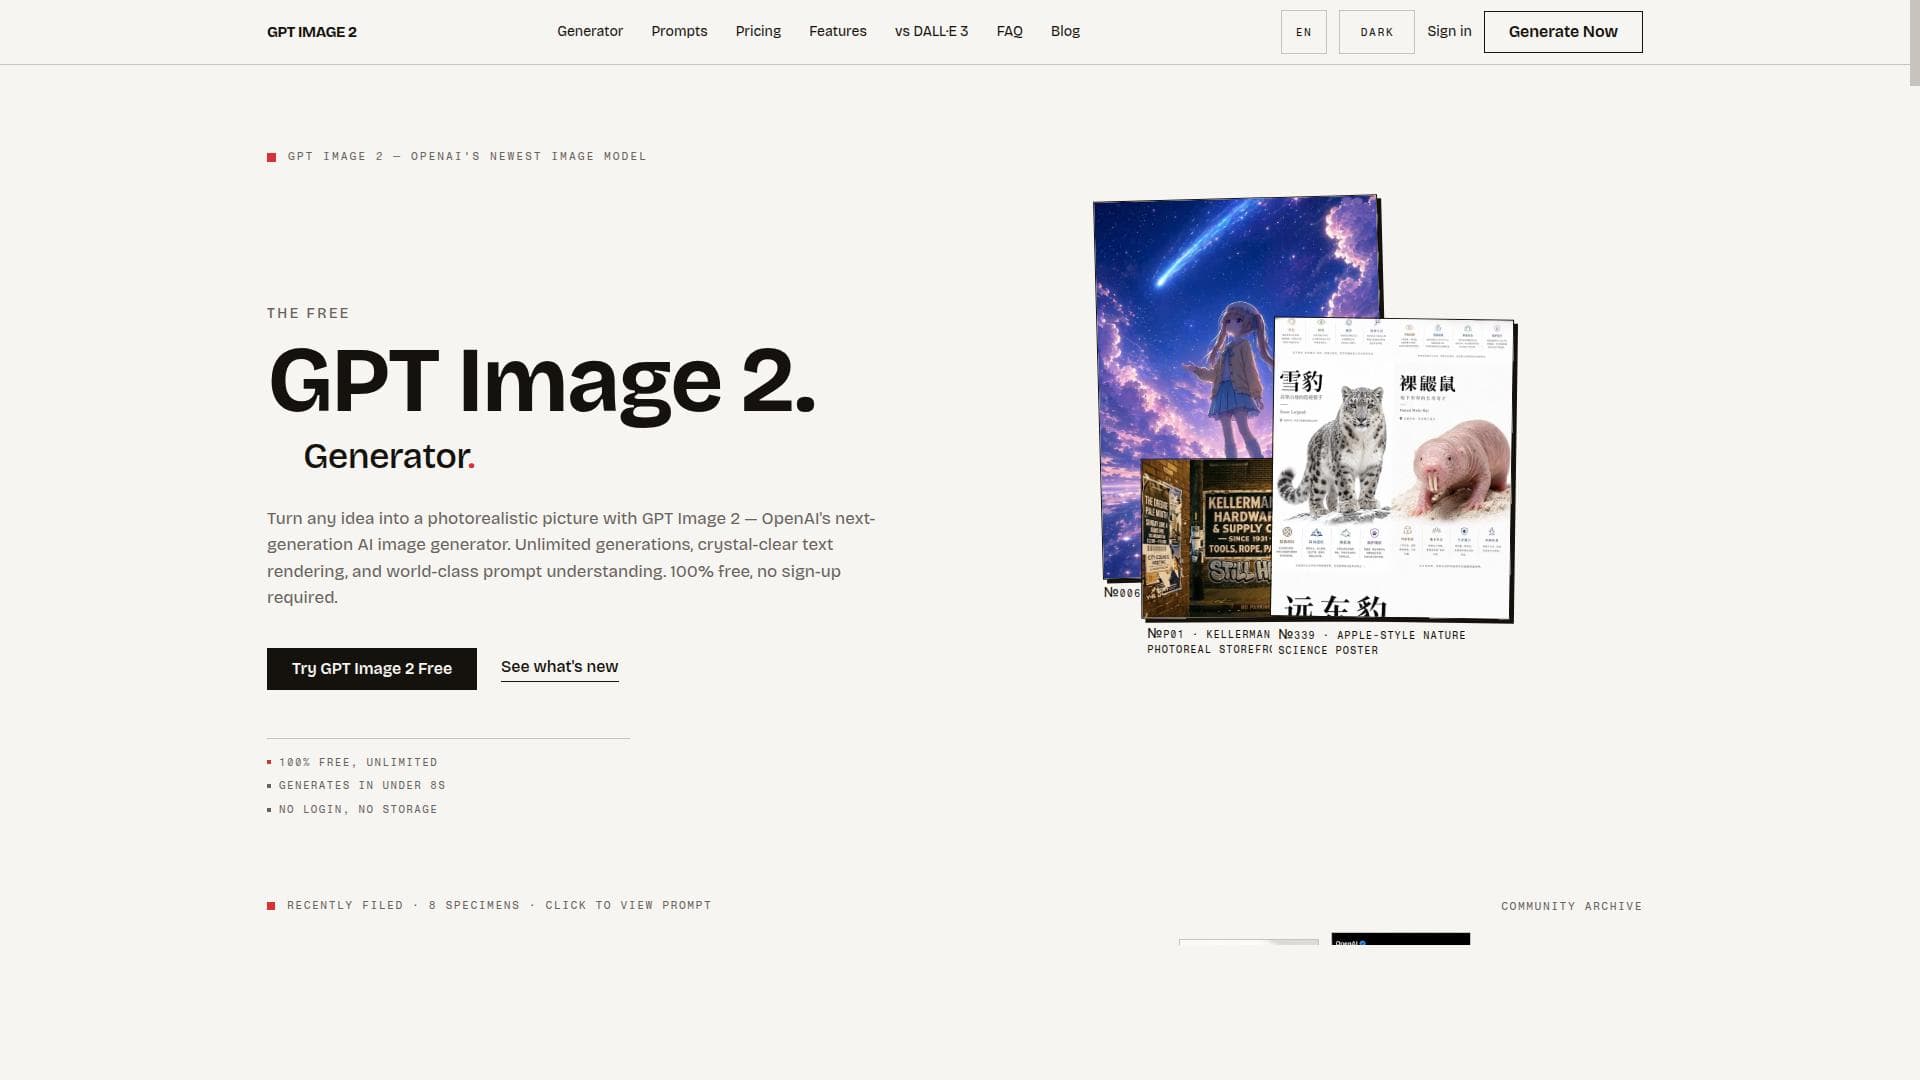The image size is (1920, 1080).
Task: Open the vs DALL·E 3 comparison
Action: pyautogui.click(x=931, y=31)
